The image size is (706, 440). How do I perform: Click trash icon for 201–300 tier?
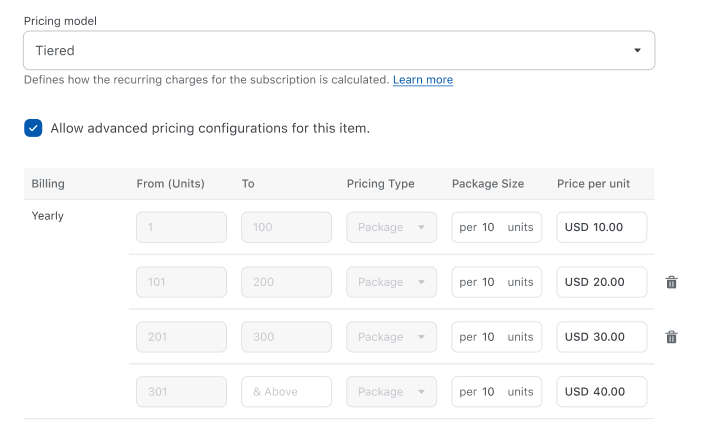pos(671,337)
